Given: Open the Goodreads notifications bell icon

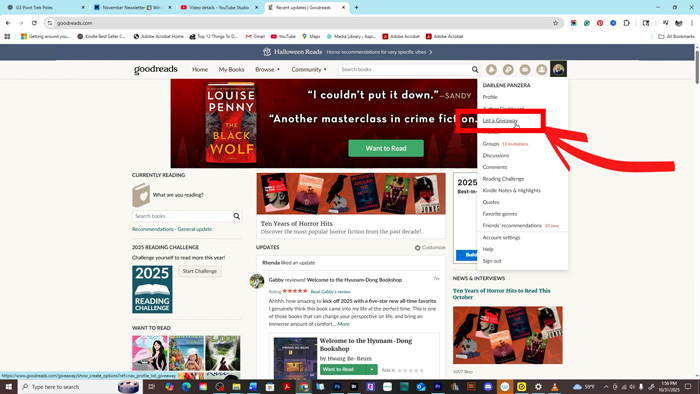Looking at the screenshot, I should (491, 70).
